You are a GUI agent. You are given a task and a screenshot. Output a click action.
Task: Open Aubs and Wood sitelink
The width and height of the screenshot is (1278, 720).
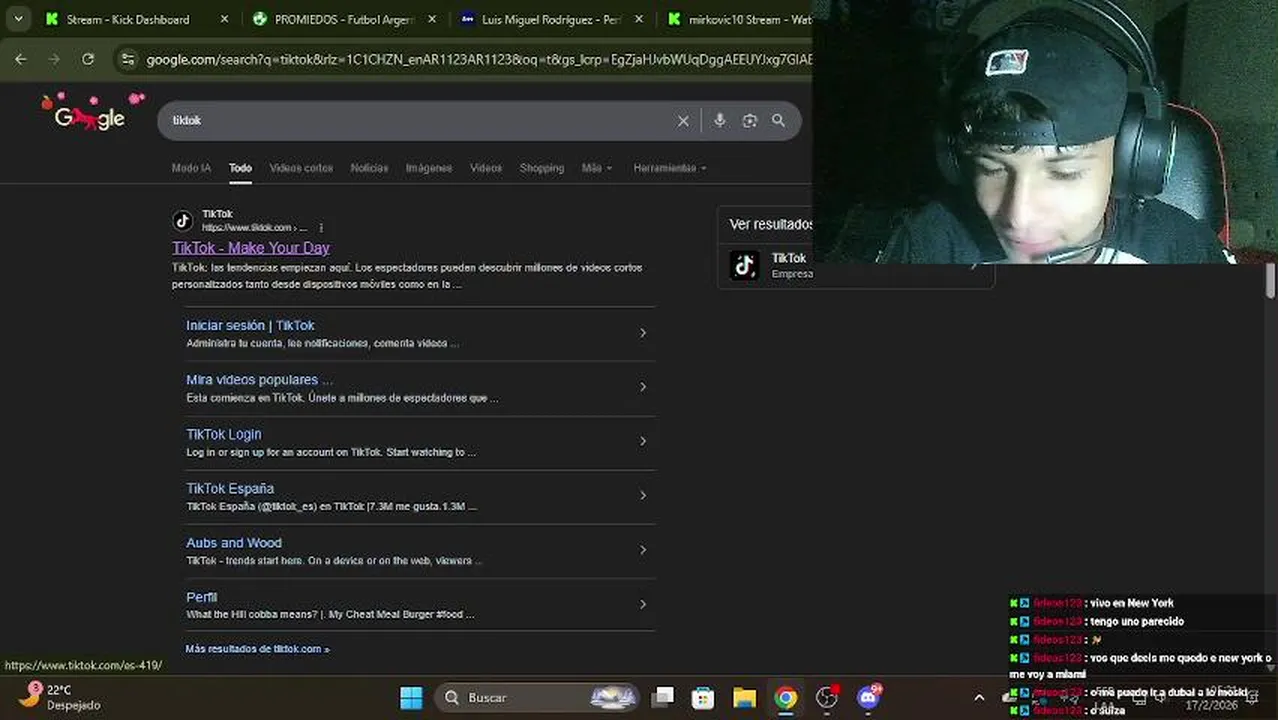pos(234,543)
